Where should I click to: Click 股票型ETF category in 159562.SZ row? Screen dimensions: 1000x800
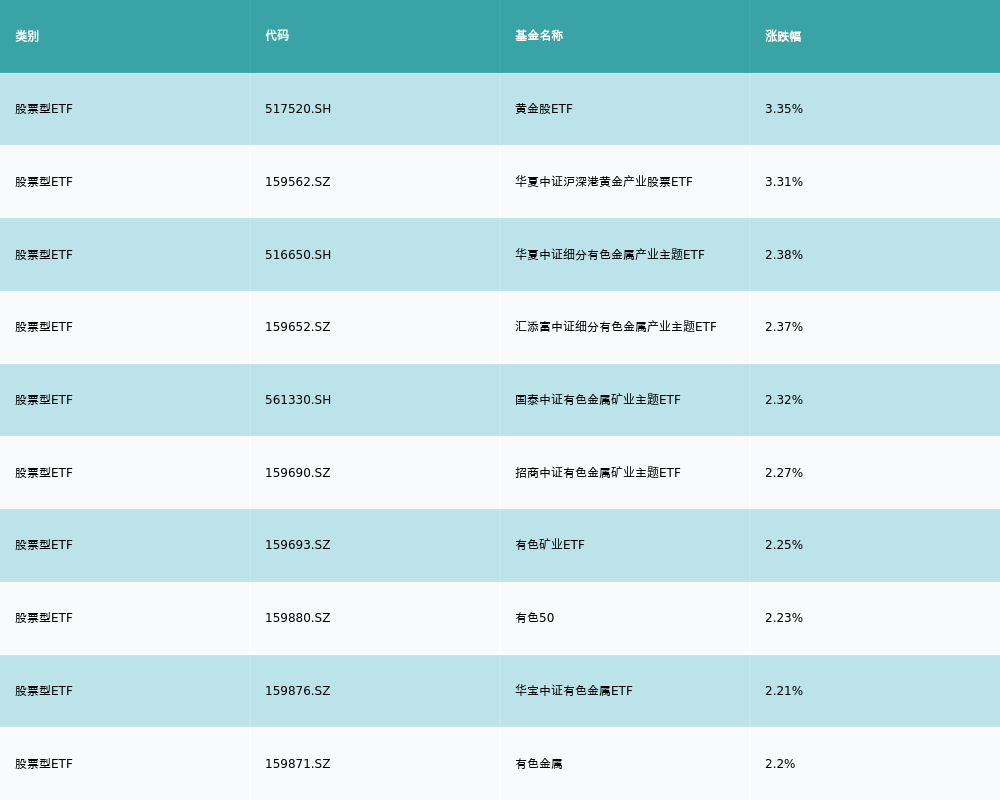pos(44,182)
